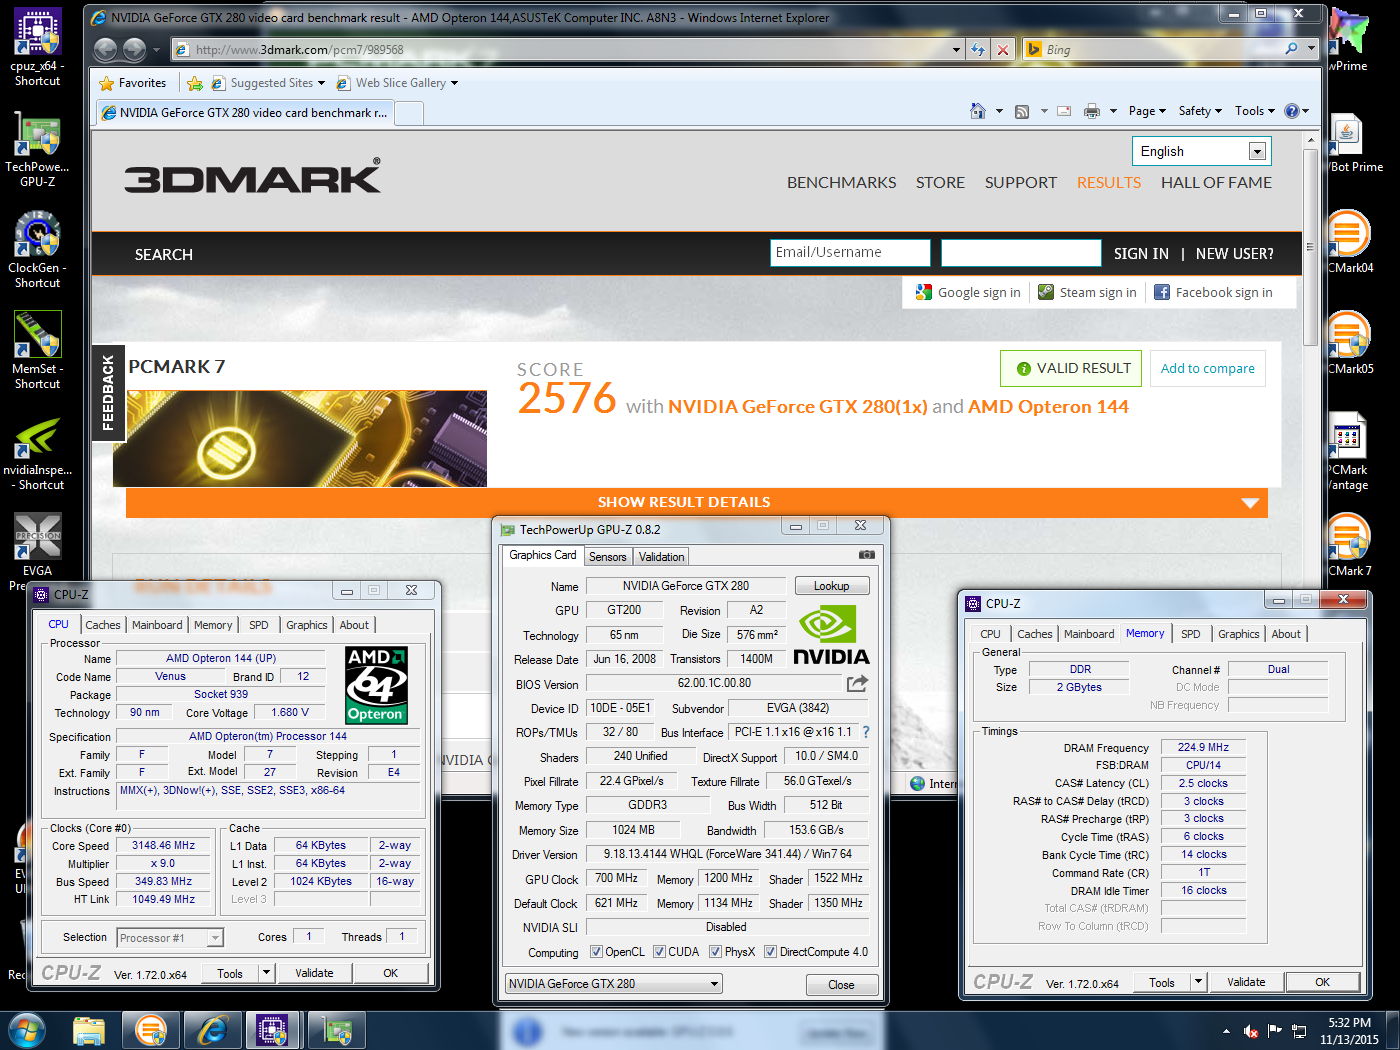
Task: Click GPU-Z screenshot camera icon
Action: point(867,554)
